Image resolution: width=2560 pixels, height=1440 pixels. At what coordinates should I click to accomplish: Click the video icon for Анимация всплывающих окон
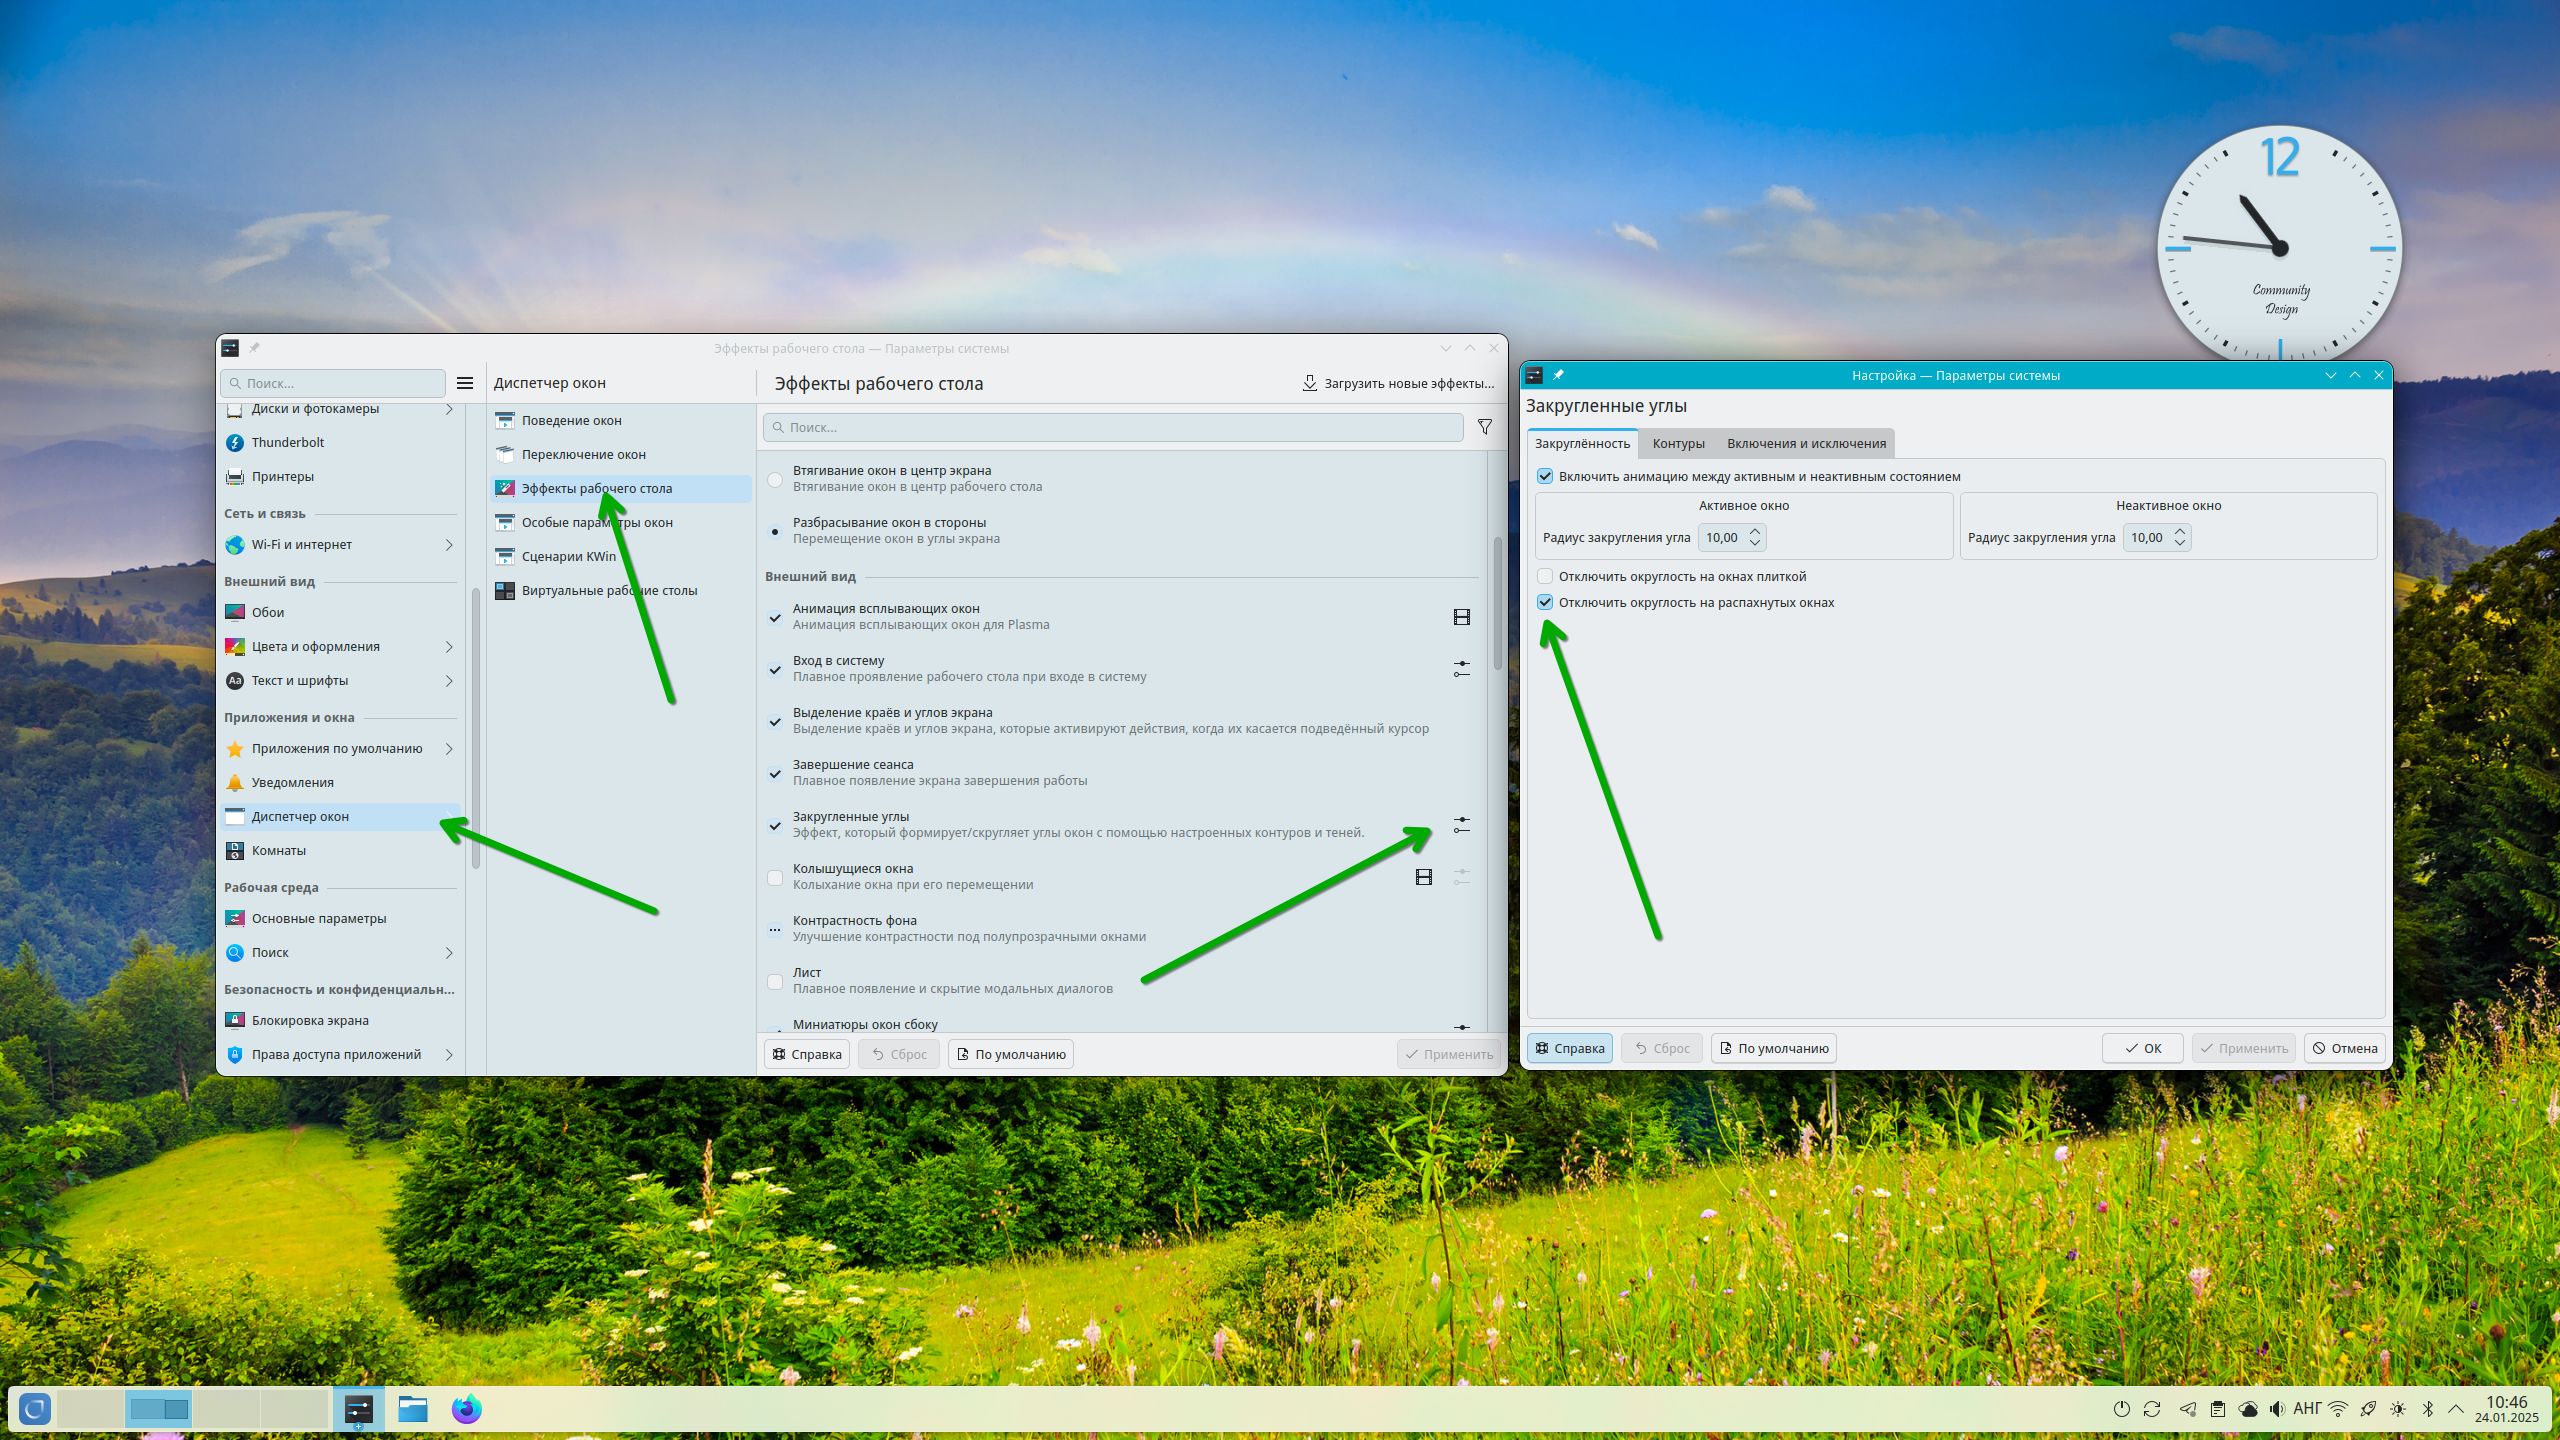[x=1461, y=617]
